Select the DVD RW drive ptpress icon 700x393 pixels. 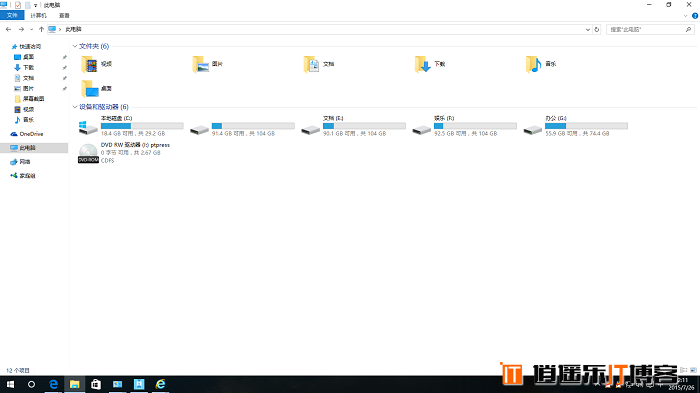point(88,153)
